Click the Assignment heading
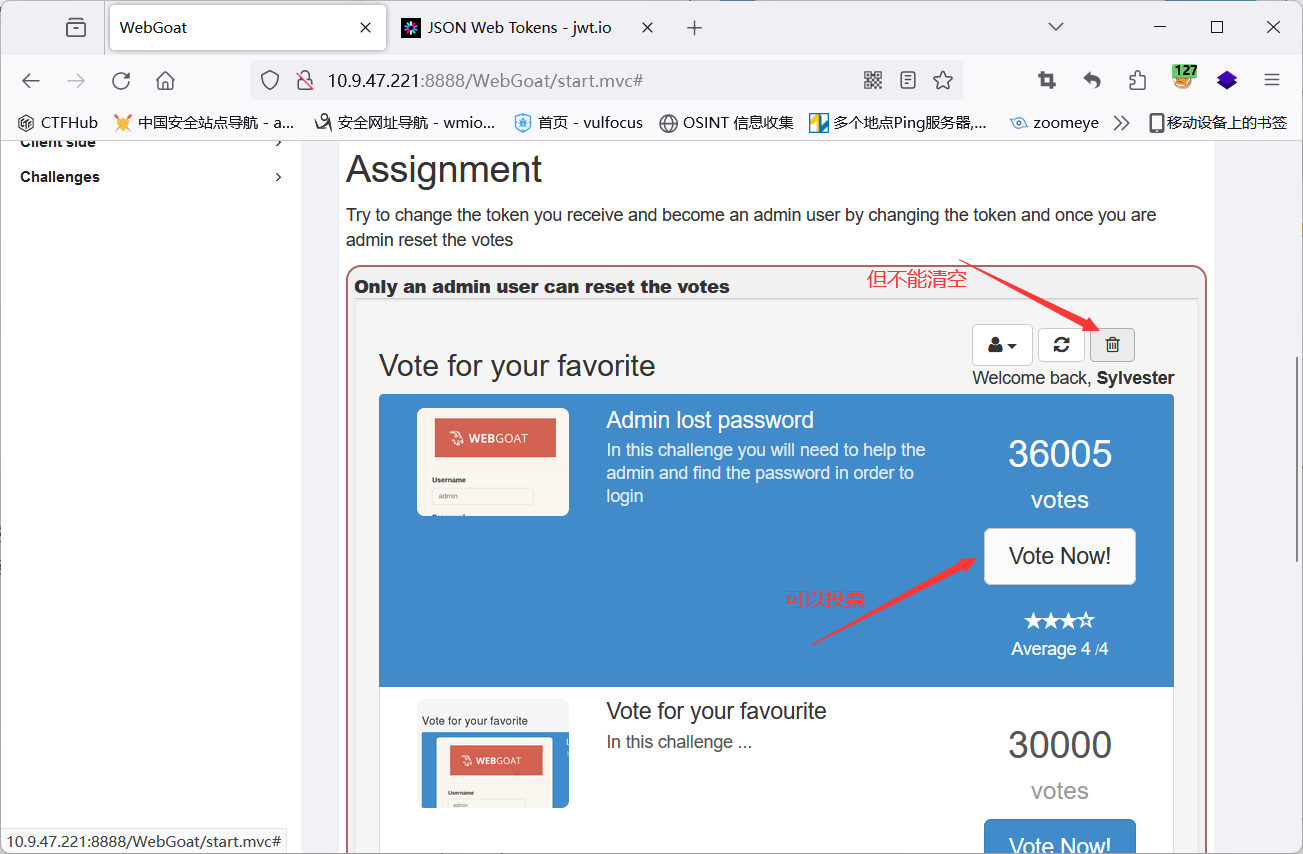The image size is (1303, 854). click(x=444, y=170)
